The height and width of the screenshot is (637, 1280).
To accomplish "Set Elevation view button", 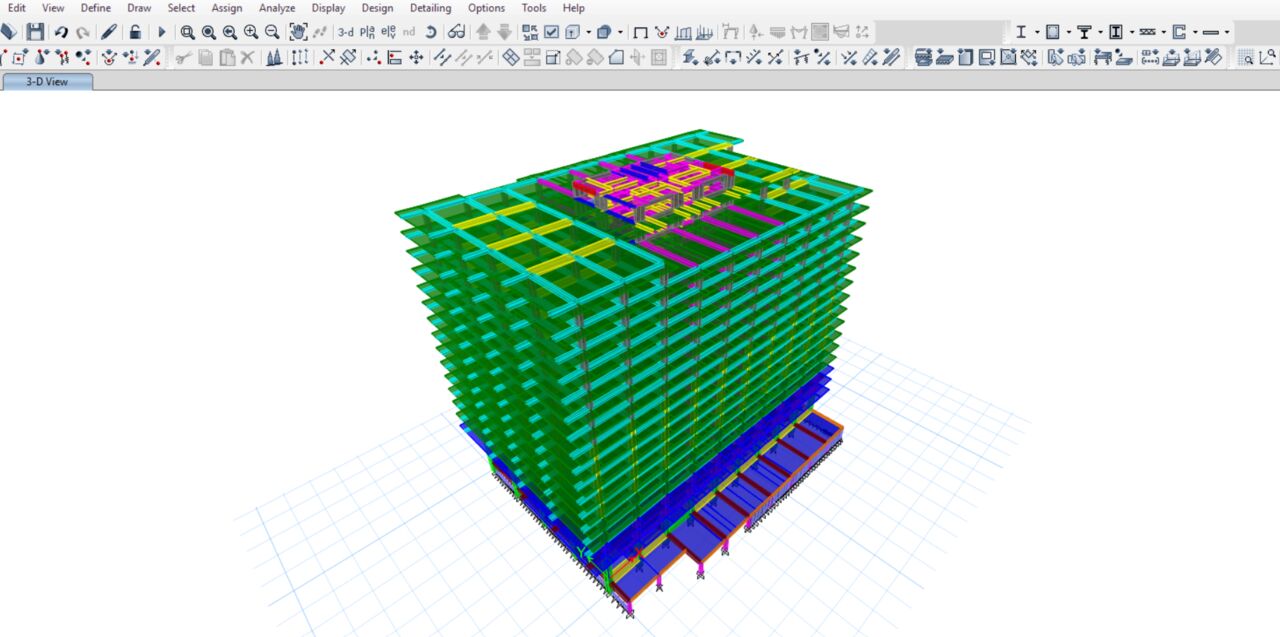I will click(x=388, y=32).
